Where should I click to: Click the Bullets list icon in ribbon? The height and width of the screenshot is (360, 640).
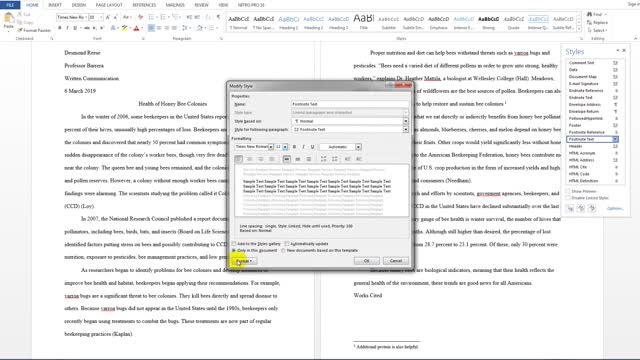(x=151, y=17)
